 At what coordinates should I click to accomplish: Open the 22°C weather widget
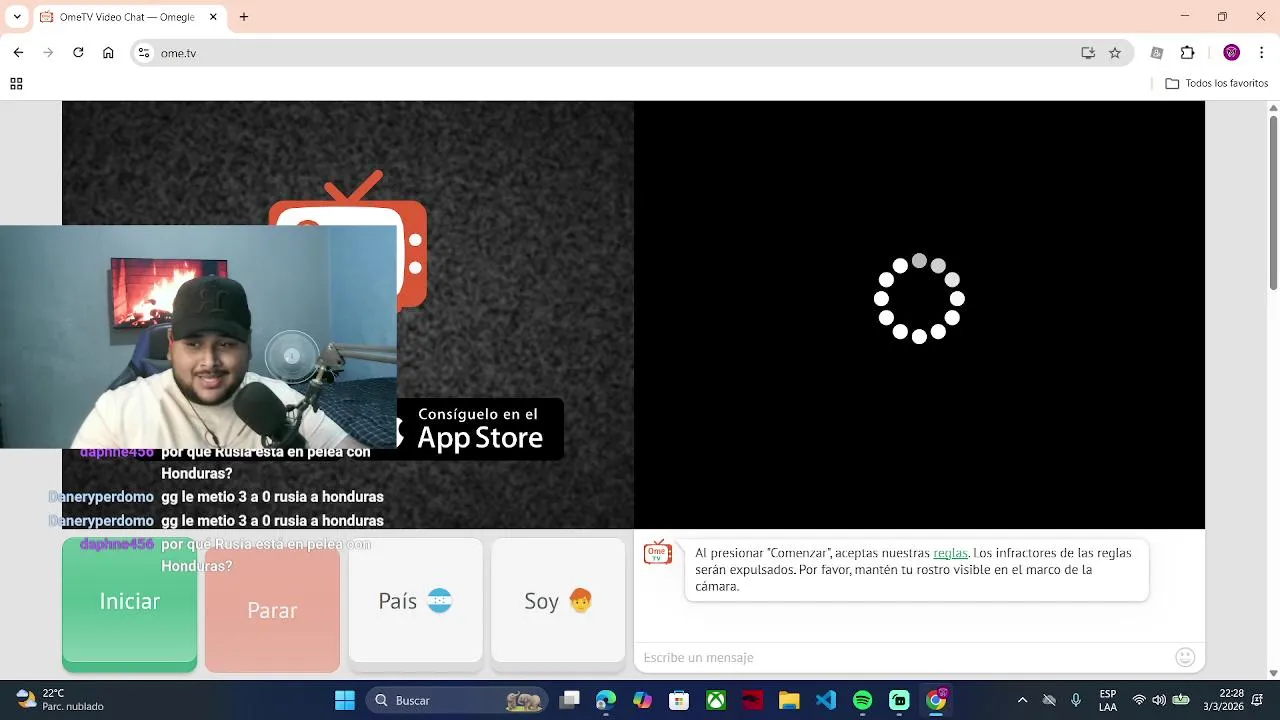pyautogui.click(x=60, y=700)
